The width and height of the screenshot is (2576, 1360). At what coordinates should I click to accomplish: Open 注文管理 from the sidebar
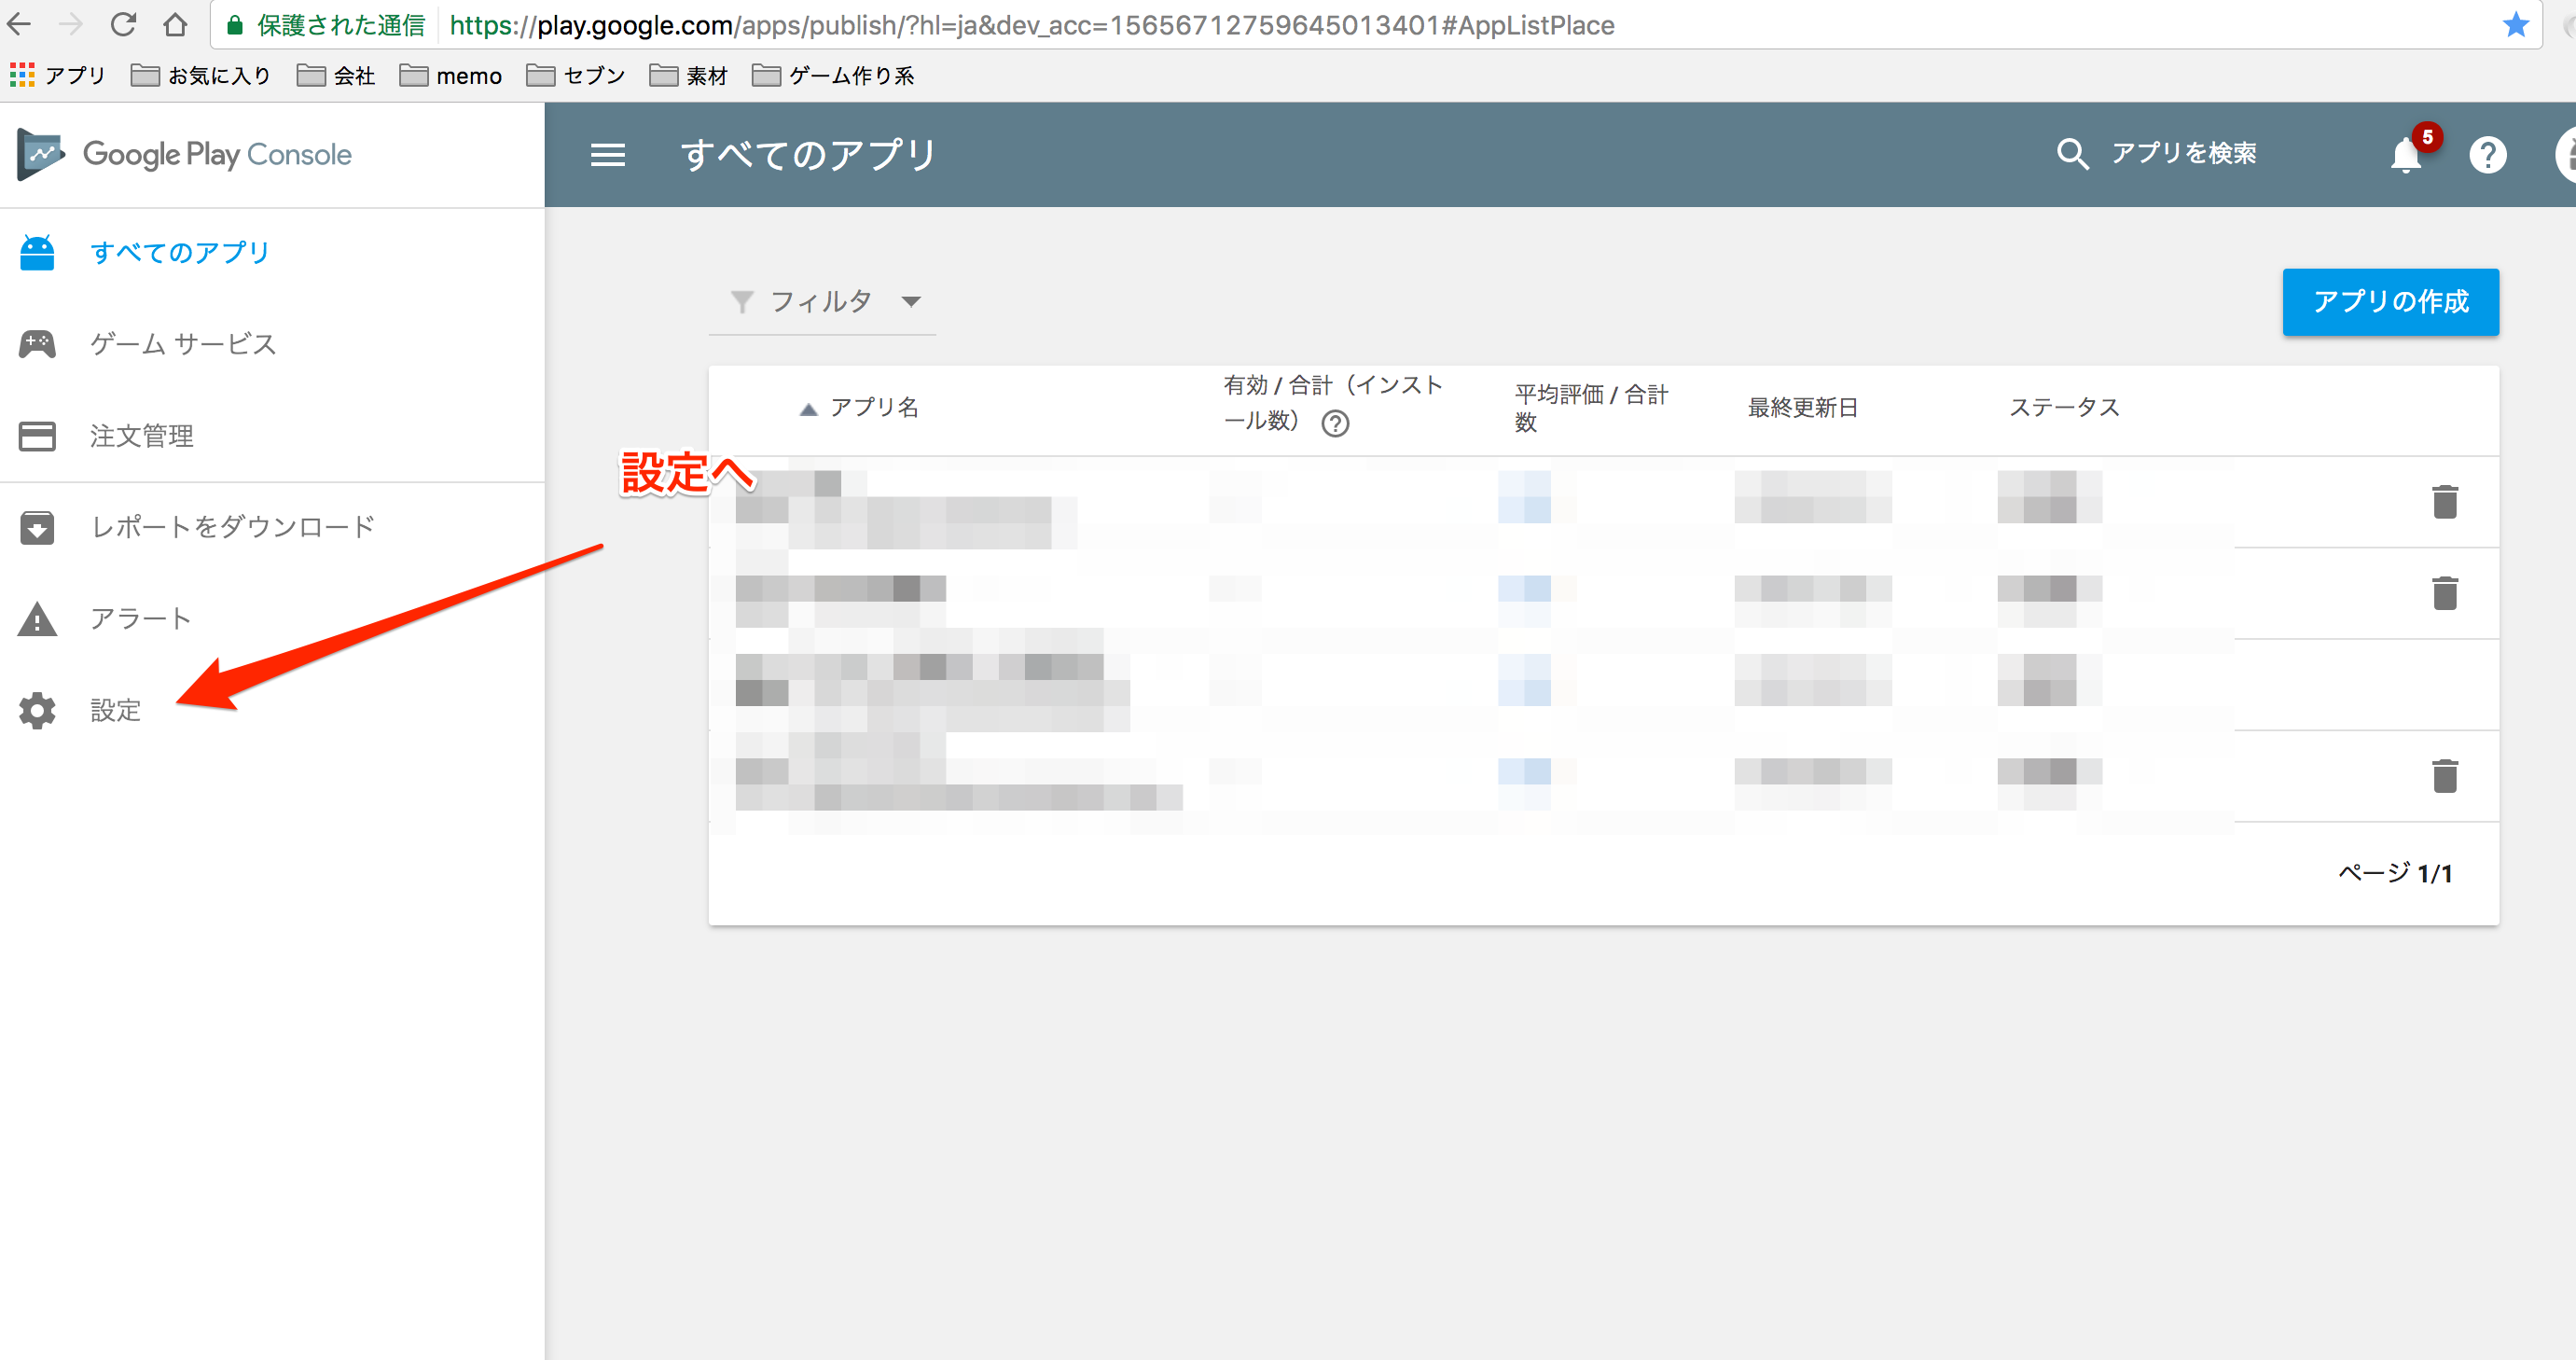141,435
